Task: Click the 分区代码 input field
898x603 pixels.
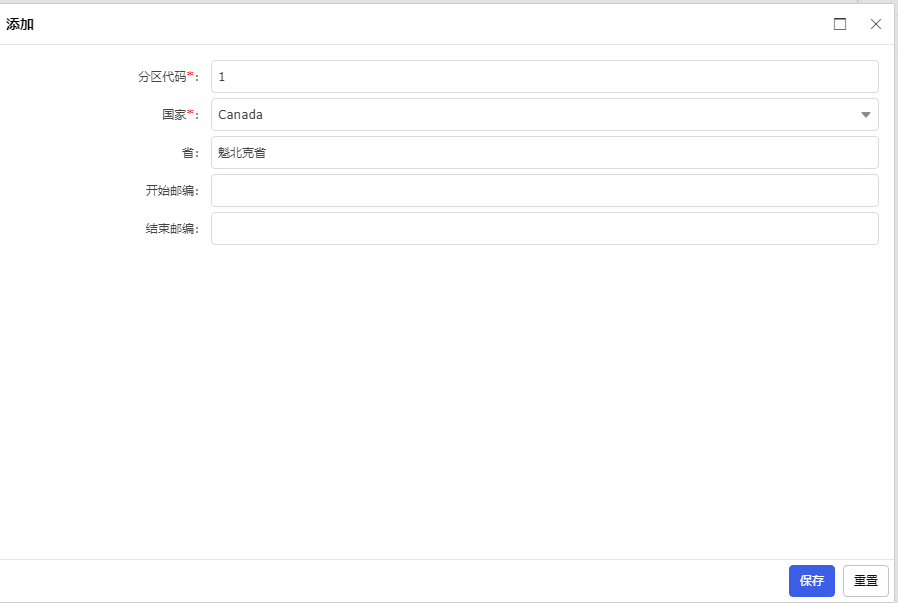Action: tap(545, 77)
